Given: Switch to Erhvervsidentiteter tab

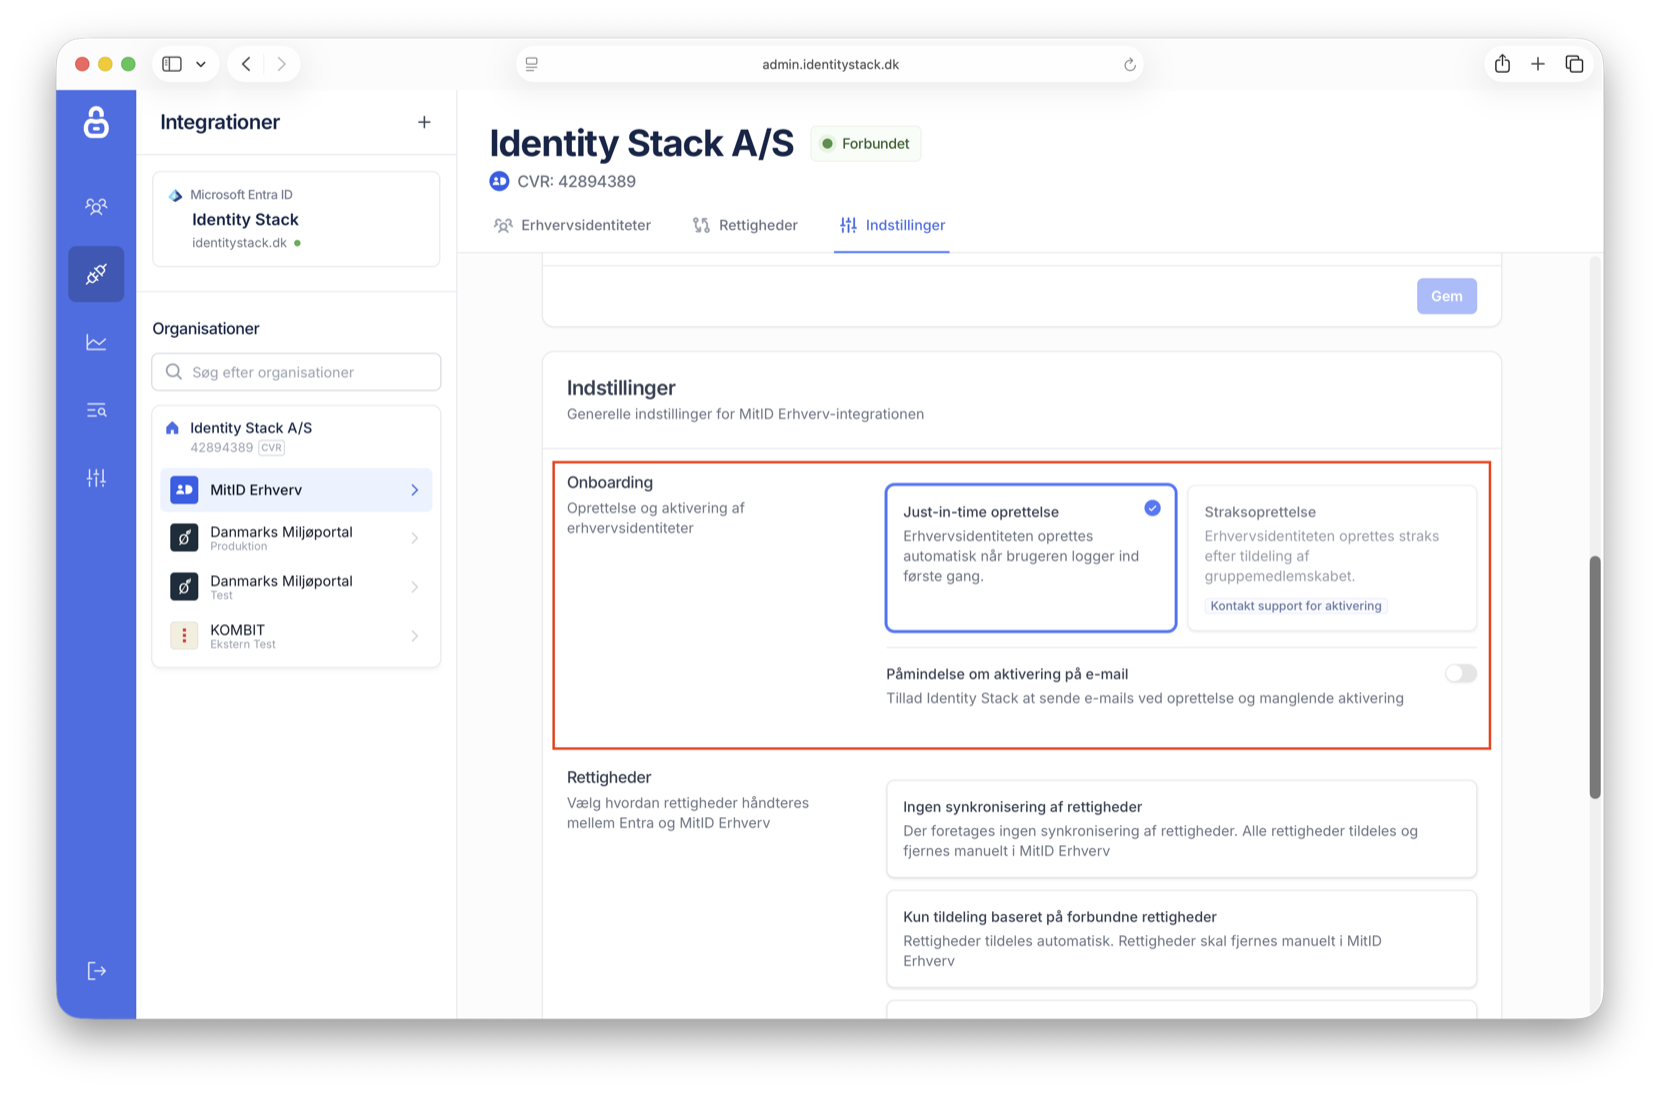Looking at the screenshot, I should 572,225.
